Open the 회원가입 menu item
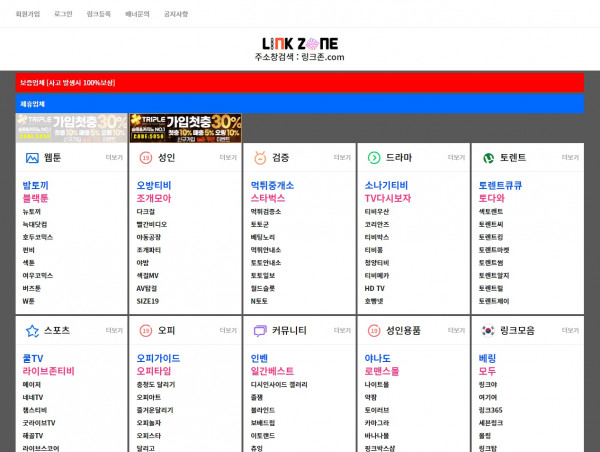Viewport: 600px width, 452px height. (x=27, y=15)
